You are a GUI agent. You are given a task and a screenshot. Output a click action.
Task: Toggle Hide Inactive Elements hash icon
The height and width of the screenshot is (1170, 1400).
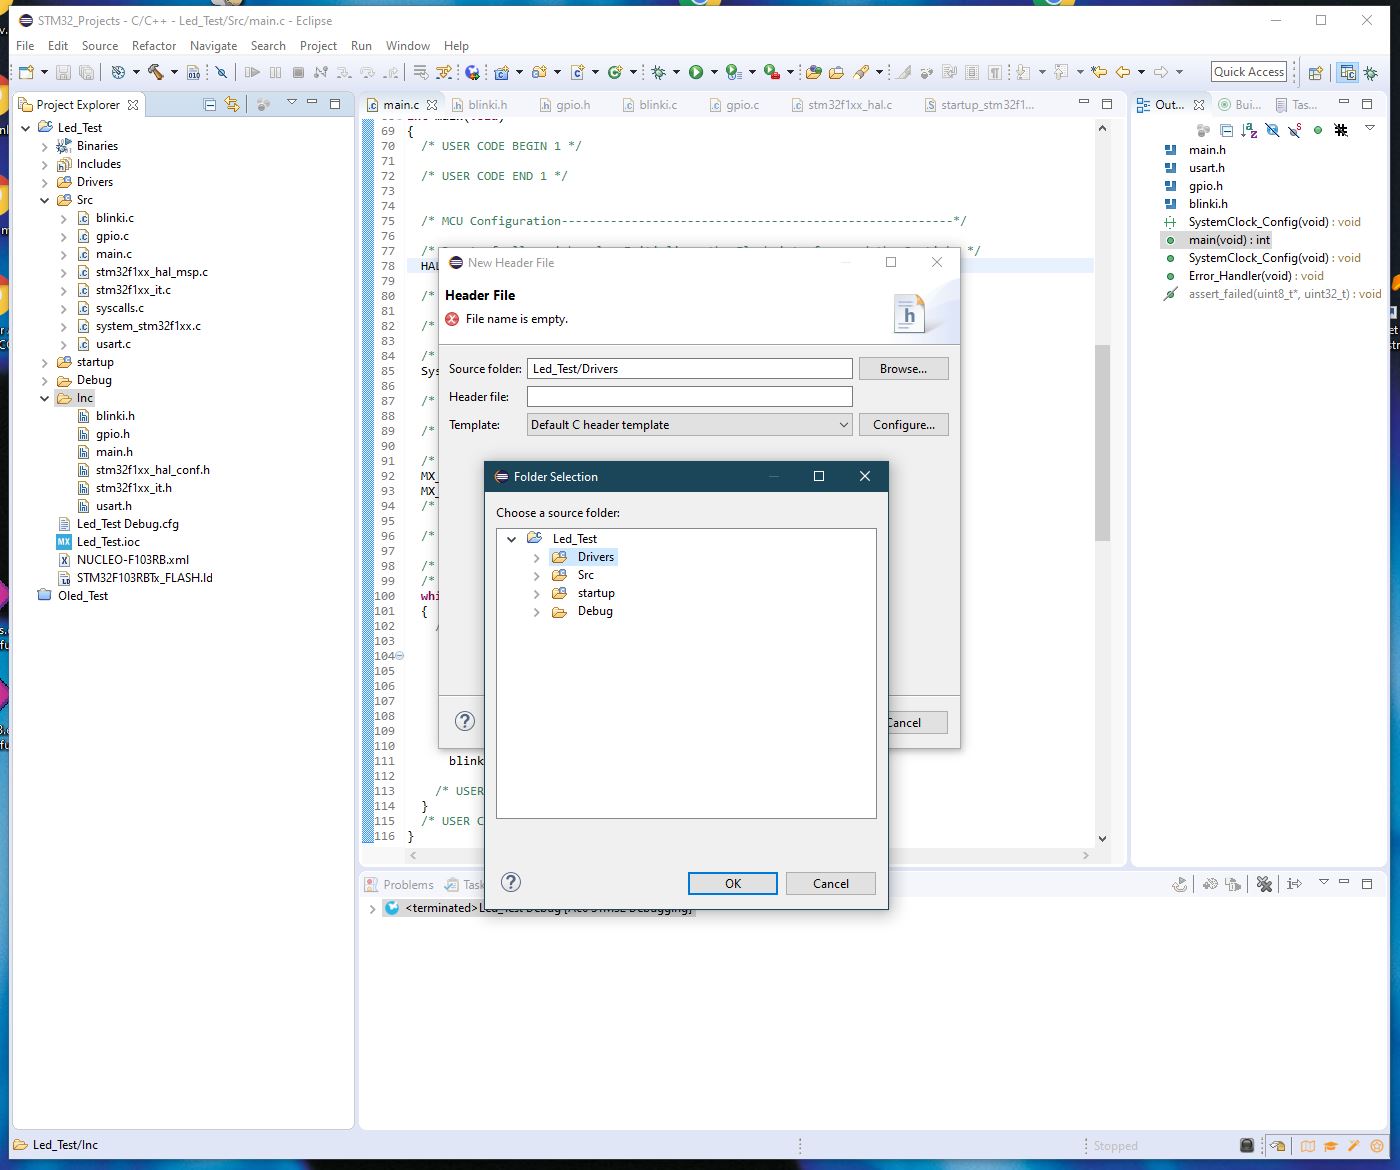click(x=1341, y=130)
